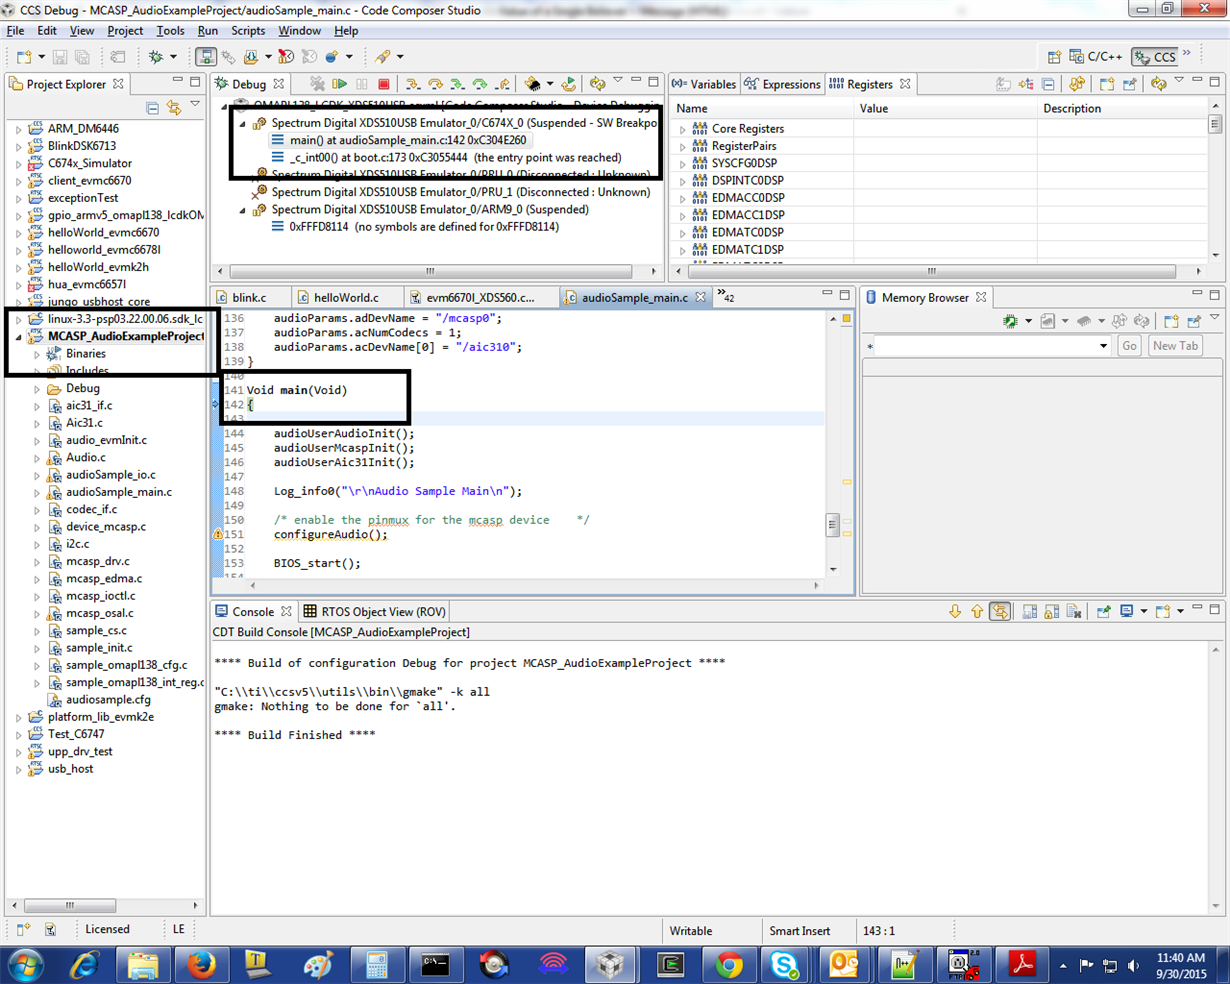Image resolution: width=1230 pixels, height=984 pixels.
Task: Expand the RegisterPairs group
Action: point(683,146)
